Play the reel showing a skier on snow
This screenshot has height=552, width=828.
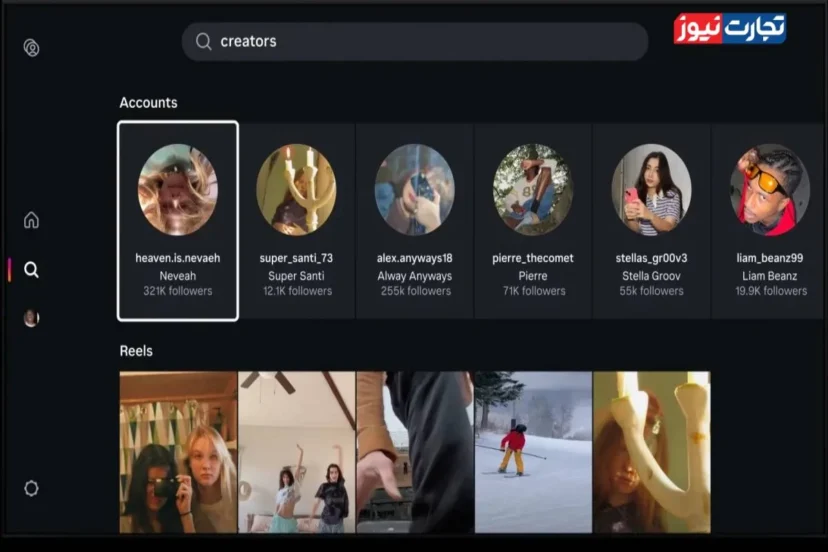[x=533, y=452]
